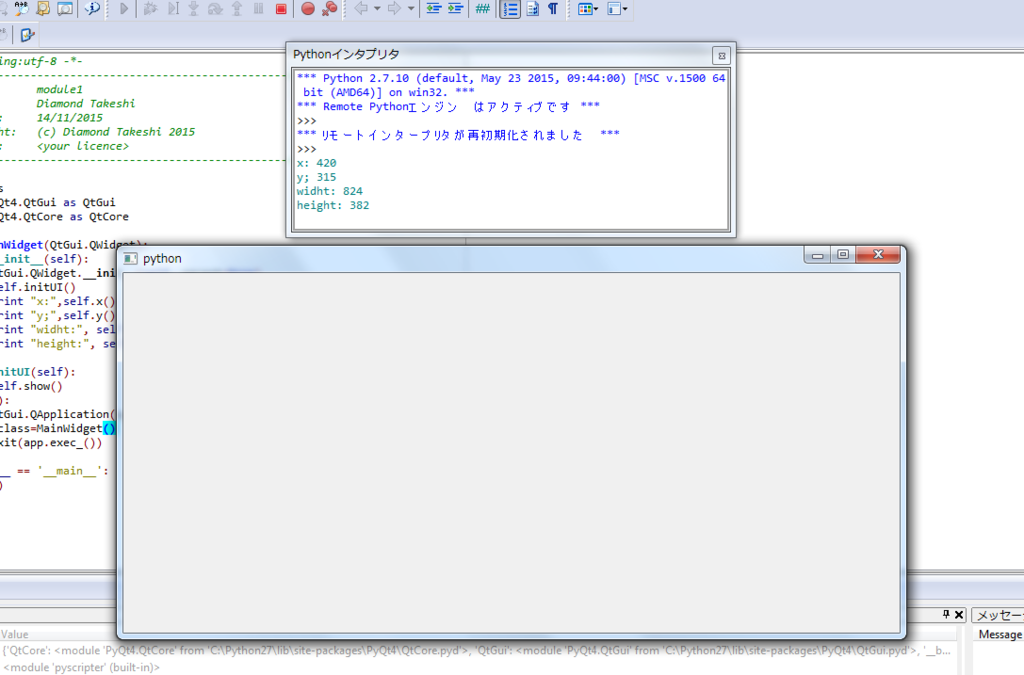Click the Pause debugging icon
The image size is (1024, 675).
click(x=259, y=8)
